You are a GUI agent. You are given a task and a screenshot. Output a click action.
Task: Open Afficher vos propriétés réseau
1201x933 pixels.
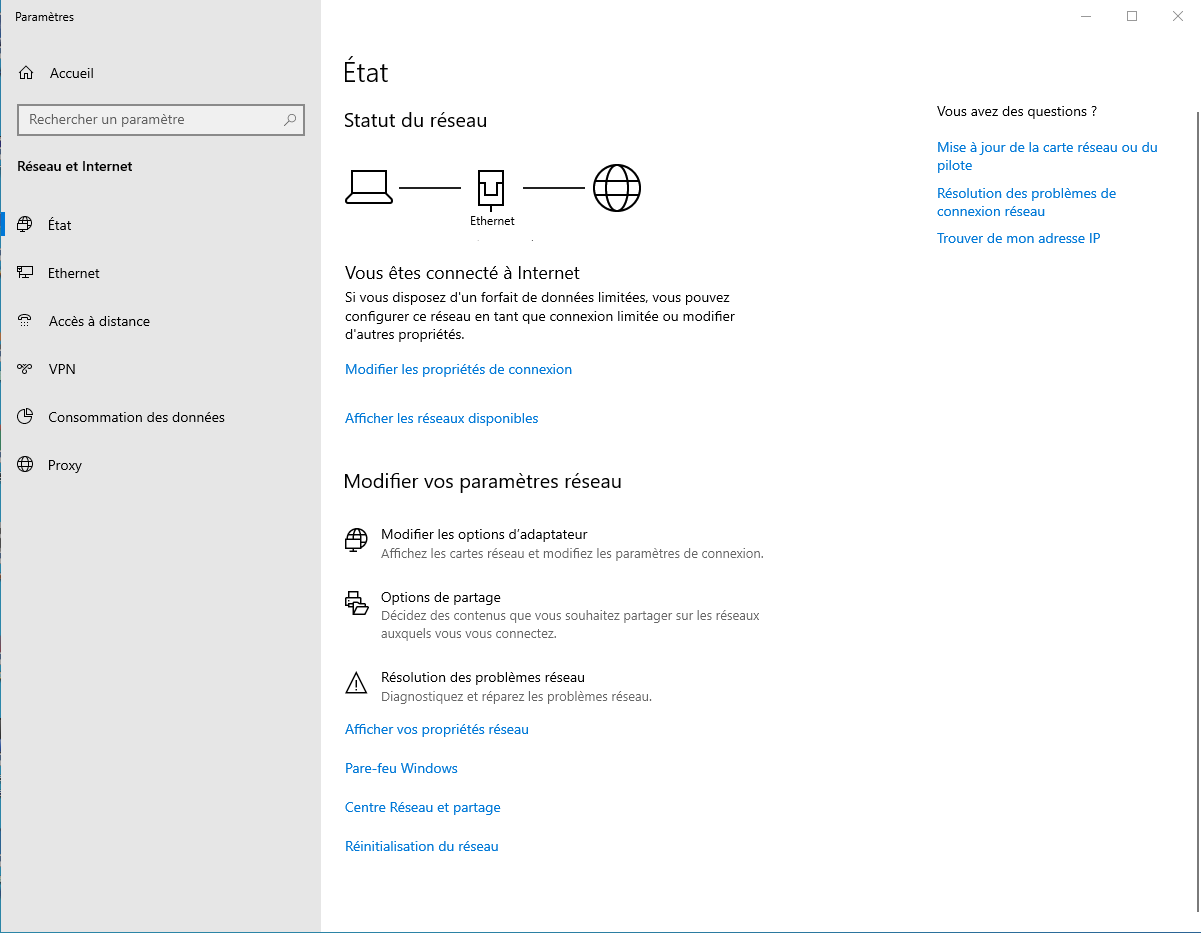coord(436,729)
